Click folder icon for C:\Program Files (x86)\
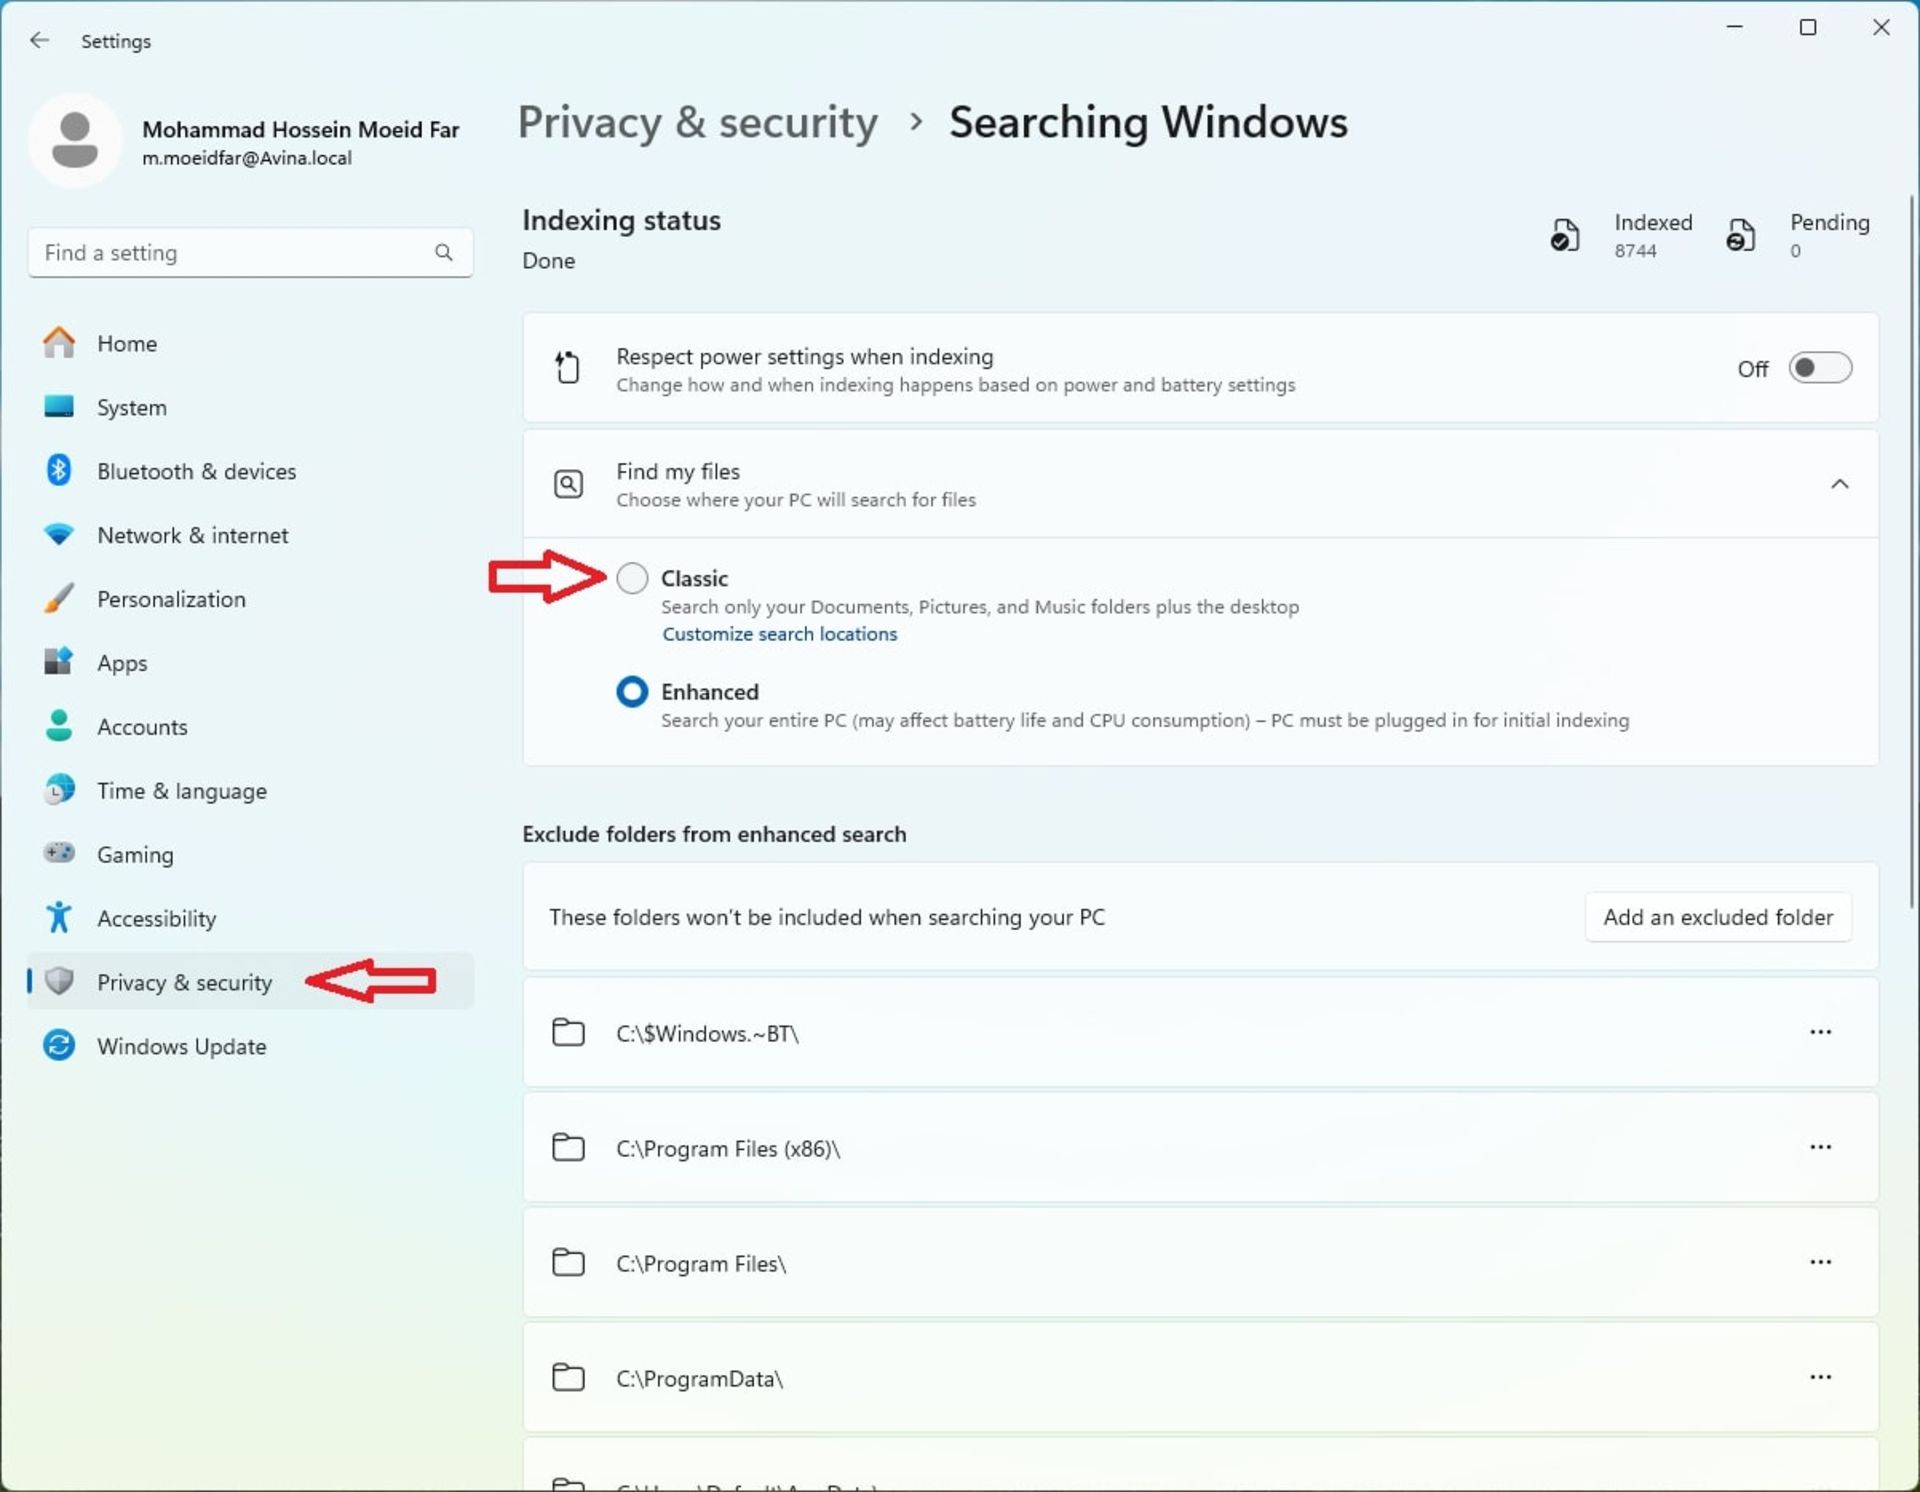The width and height of the screenshot is (1920, 1492). click(568, 1147)
